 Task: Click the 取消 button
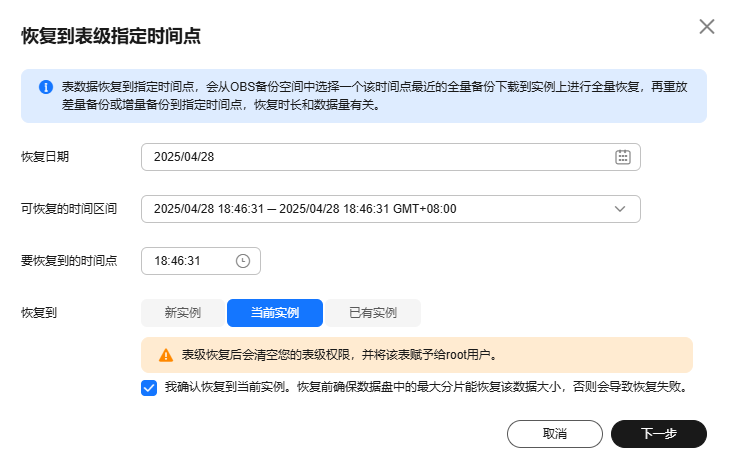555,434
